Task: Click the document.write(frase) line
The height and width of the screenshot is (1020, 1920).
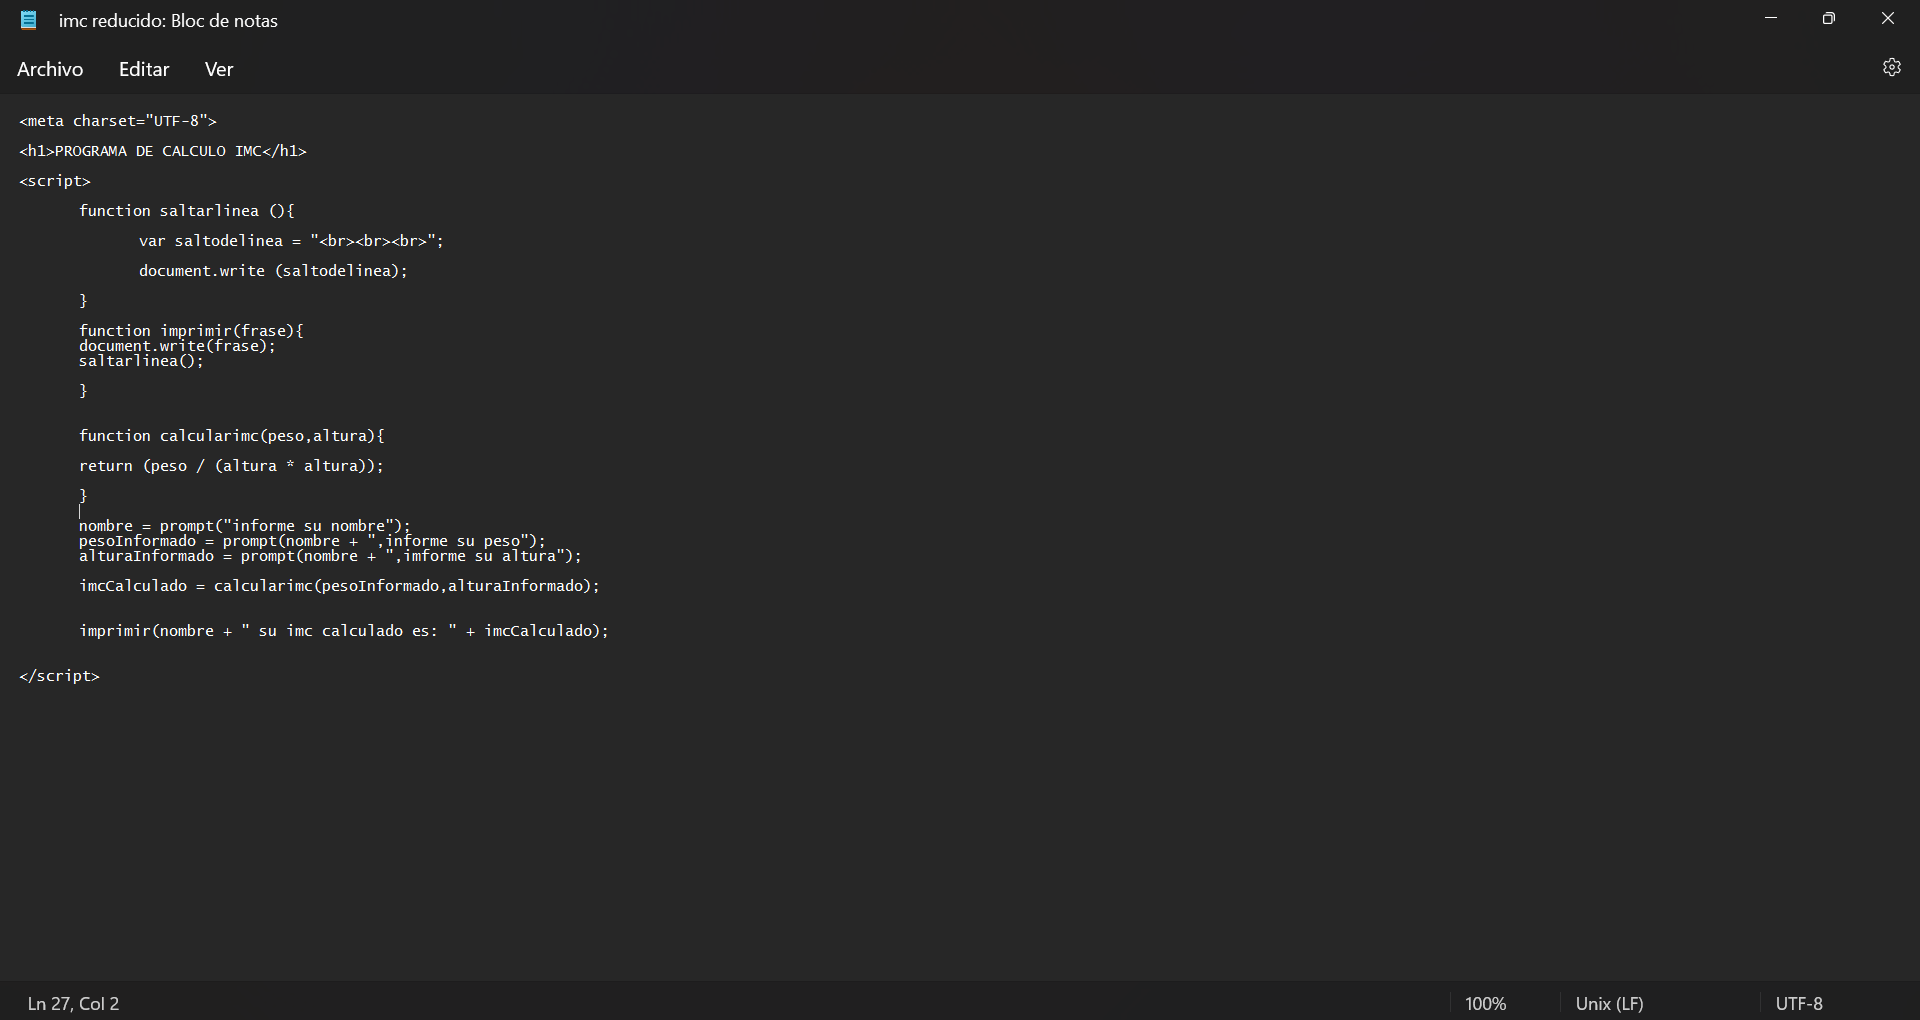Action: coord(177,346)
